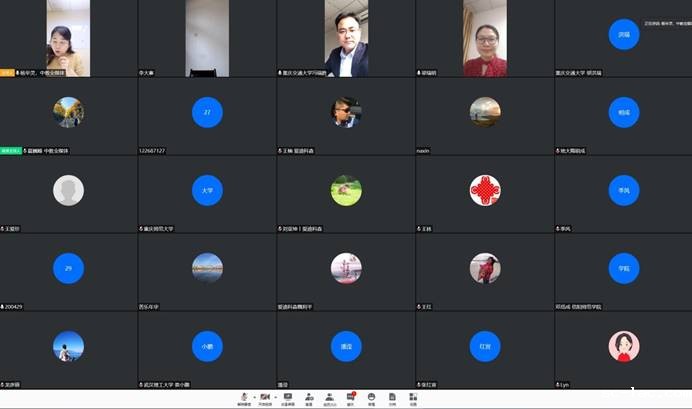The height and width of the screenshot is (409, 692).
Task: Select woman in red video tile
Action: [x=485, y=38]
